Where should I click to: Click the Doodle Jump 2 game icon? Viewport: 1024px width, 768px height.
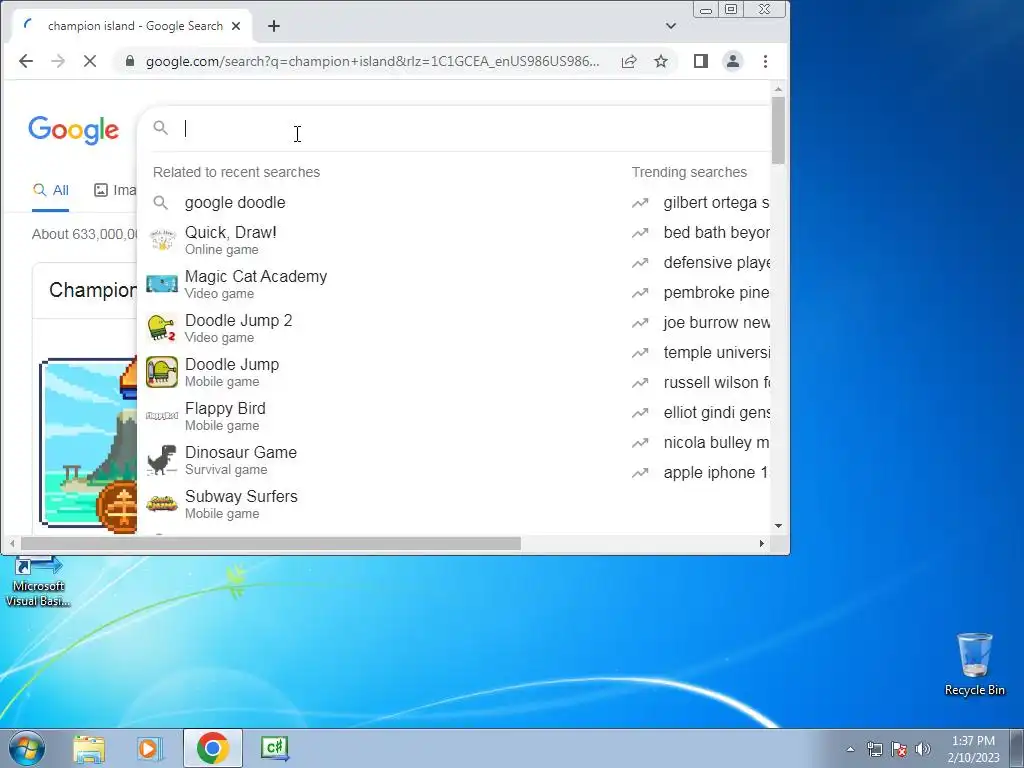pyautogui.click(x=162, y=328)
